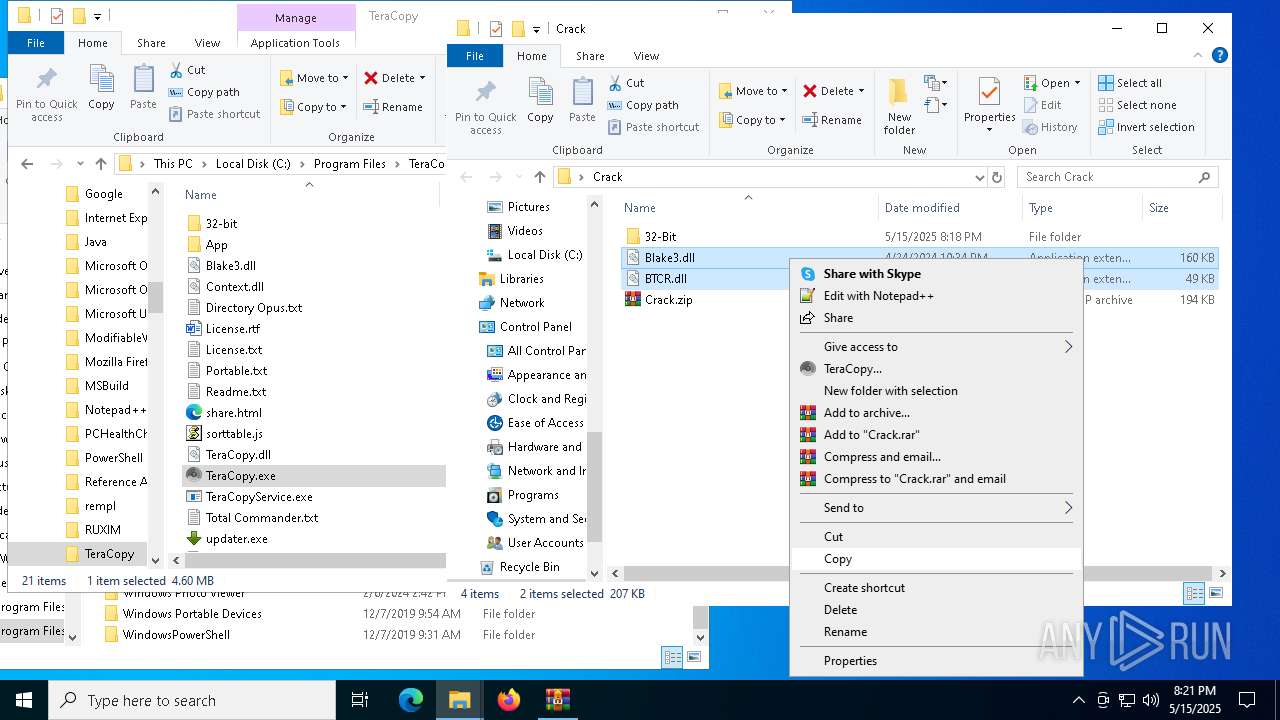
Task: Open Properties from the context menu
Action: click(850, 661)
